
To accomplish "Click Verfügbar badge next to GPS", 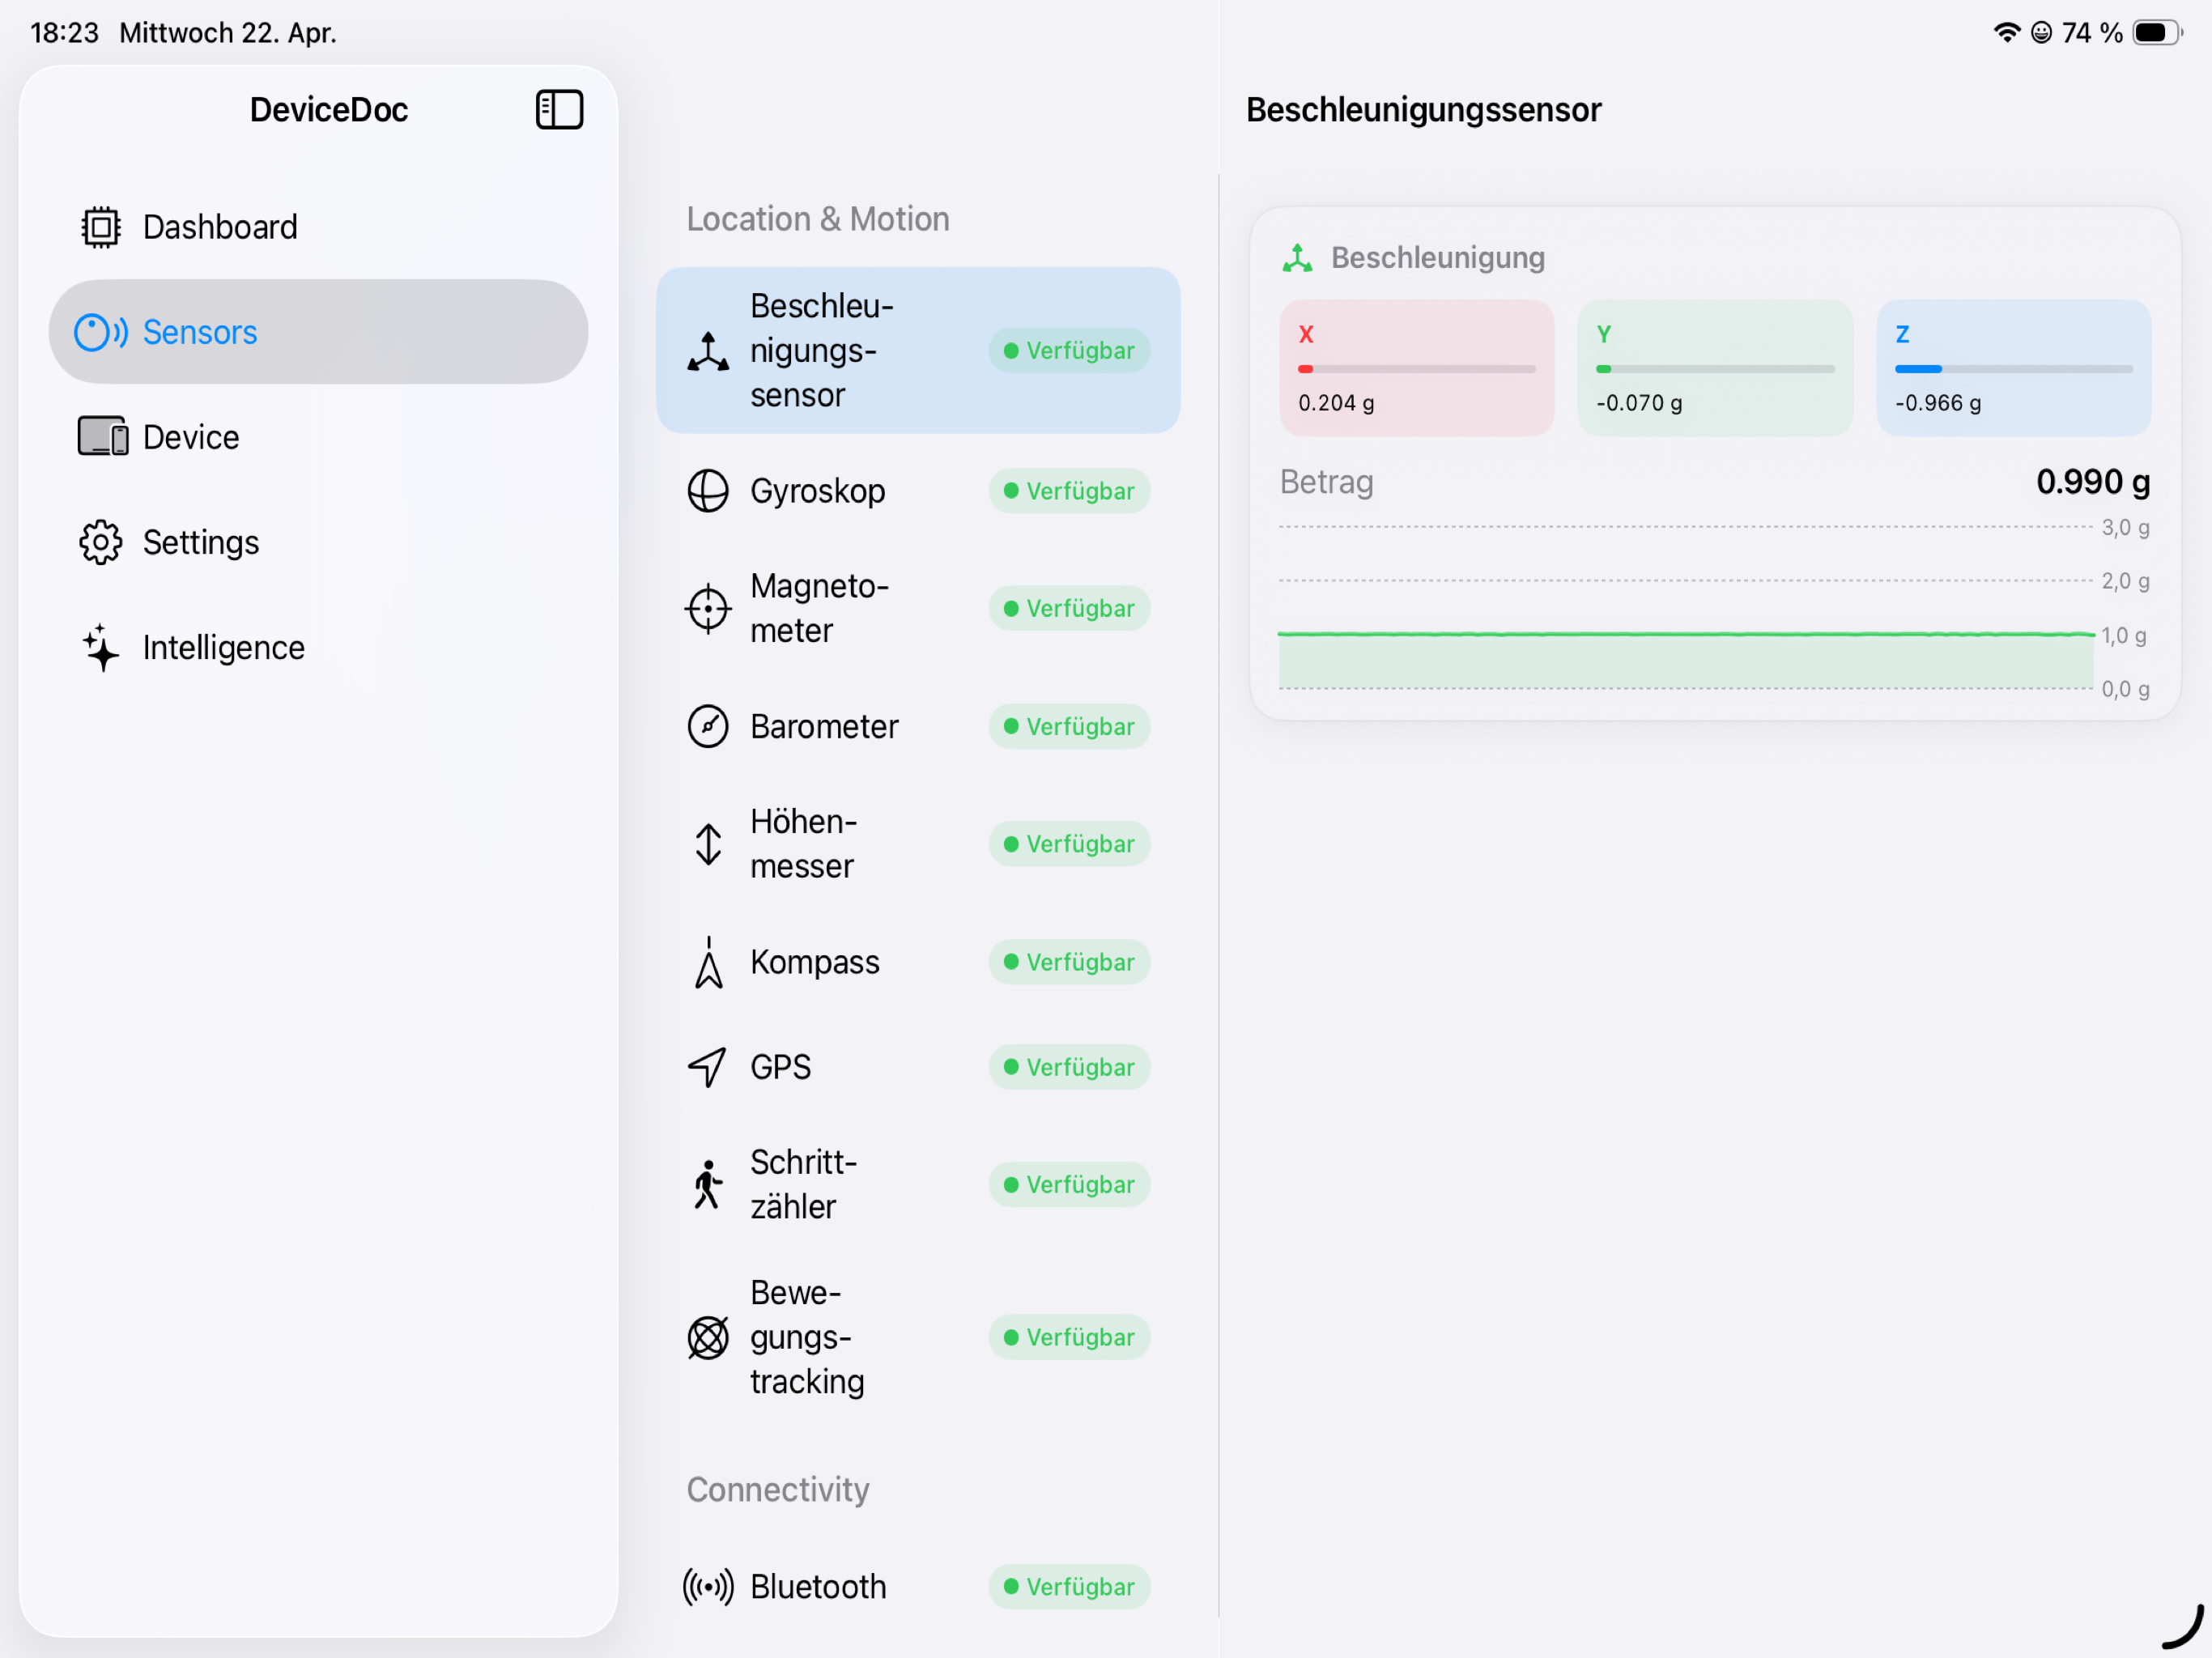I will pos(1069,1067).
